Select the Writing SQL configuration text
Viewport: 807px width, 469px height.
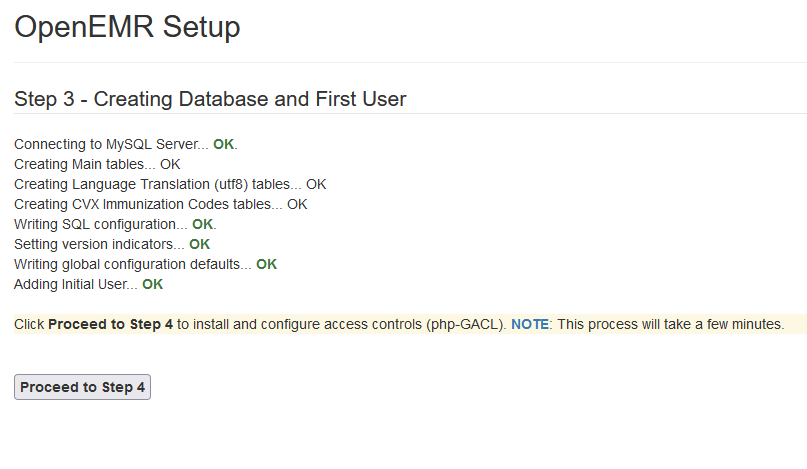[100, 224]
